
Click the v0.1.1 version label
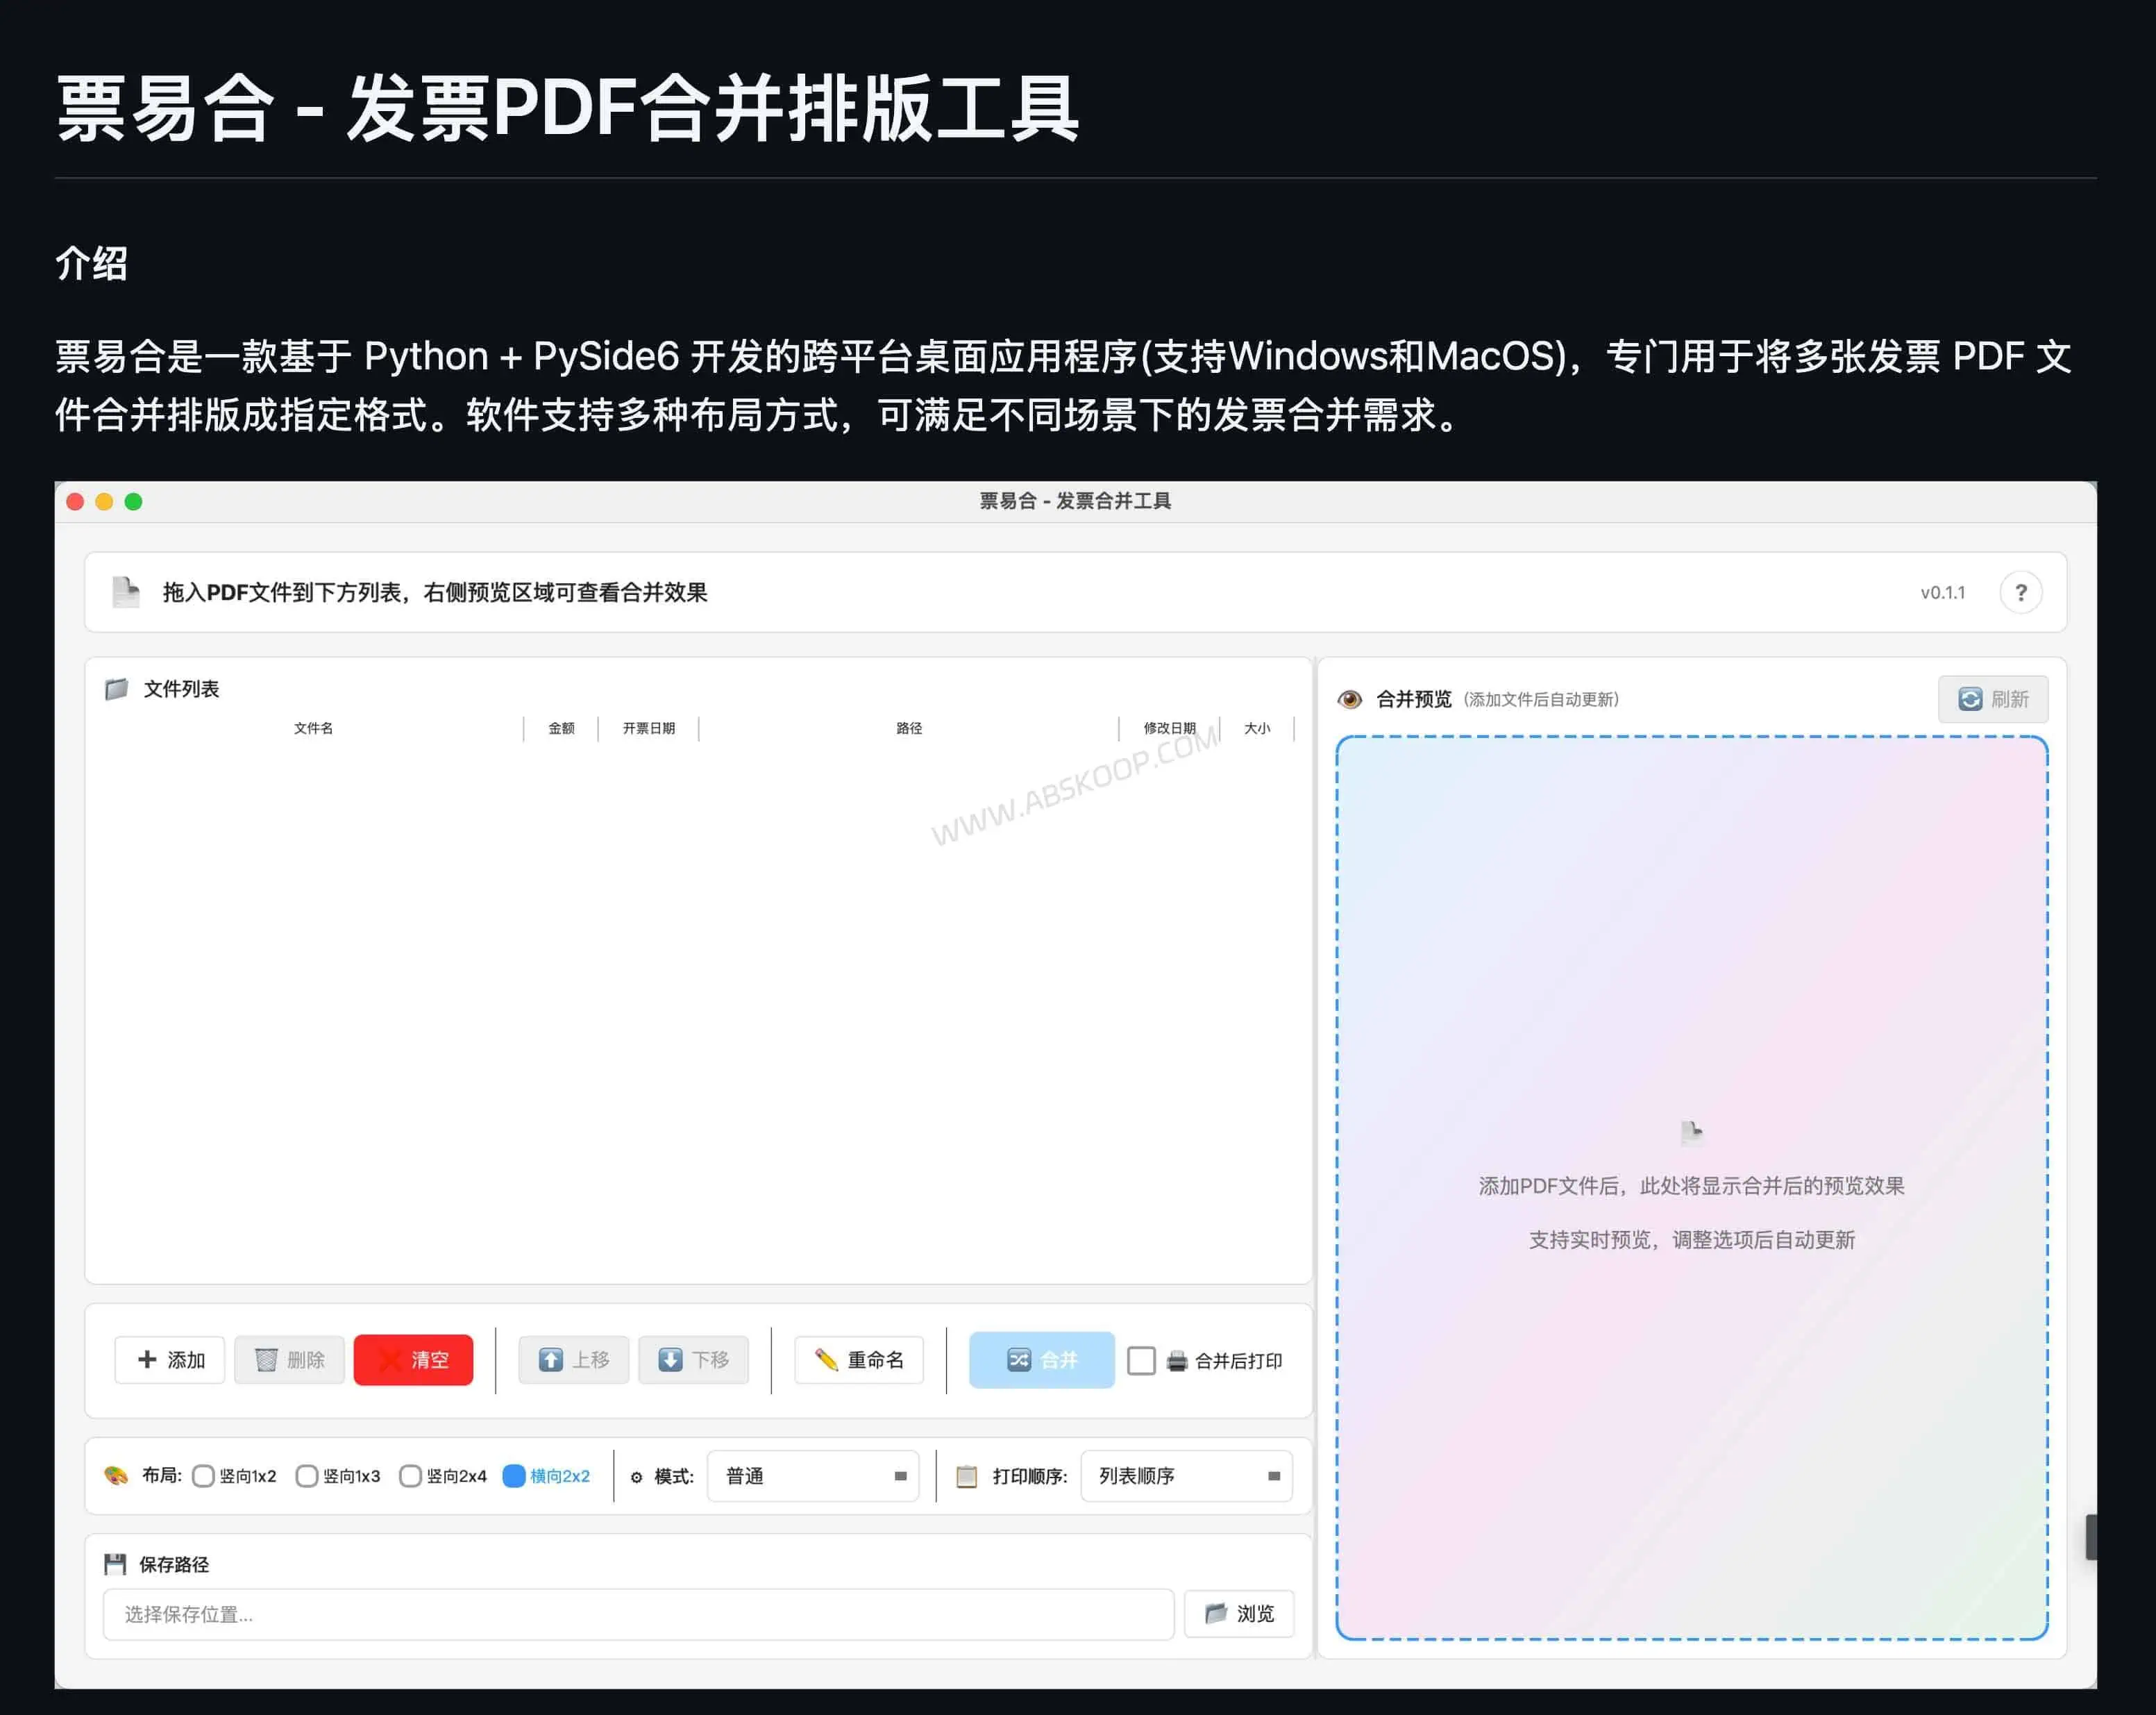[x=1942, y=592]
